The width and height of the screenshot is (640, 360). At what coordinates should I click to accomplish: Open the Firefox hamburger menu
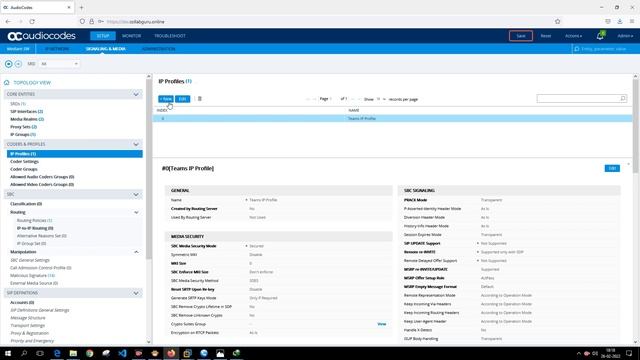pos(632,22)
